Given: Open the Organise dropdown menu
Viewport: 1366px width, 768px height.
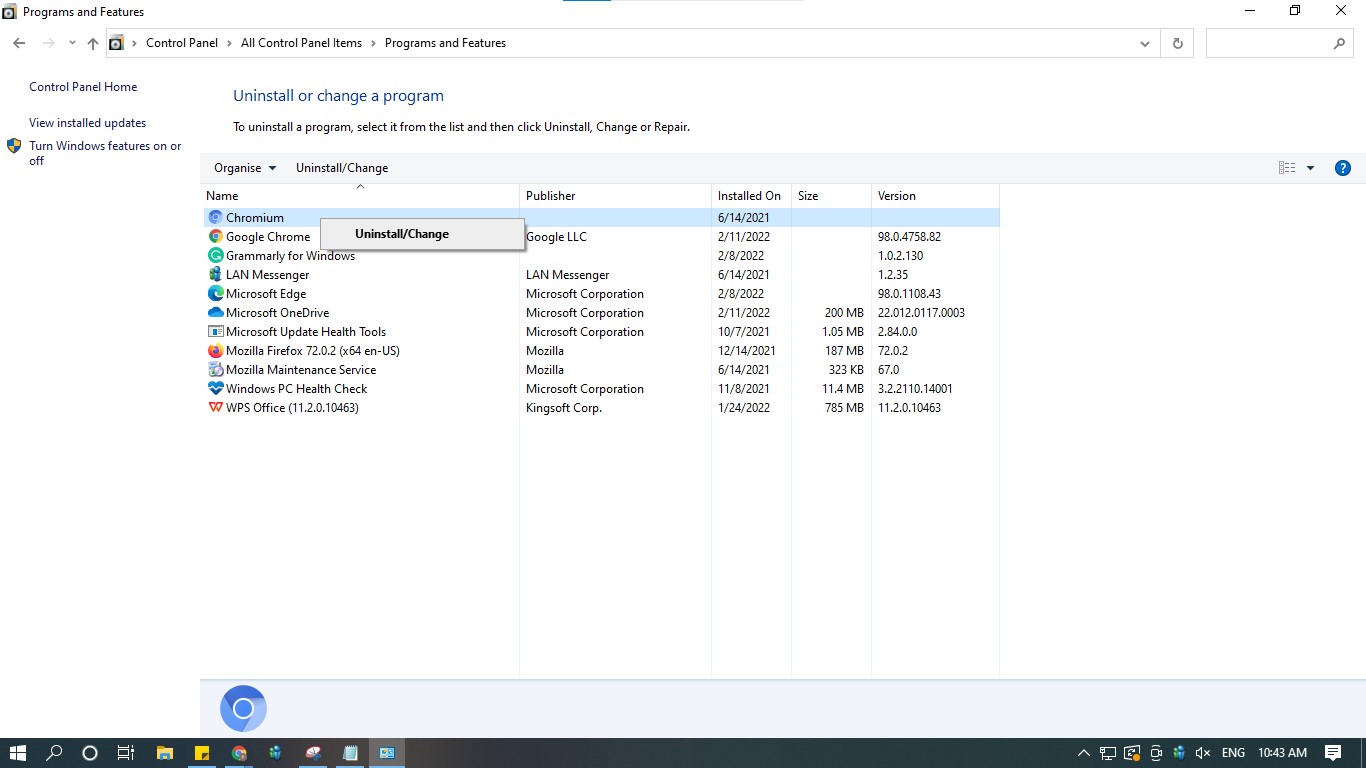Looking at the screenshot, I should coord(245,168).
